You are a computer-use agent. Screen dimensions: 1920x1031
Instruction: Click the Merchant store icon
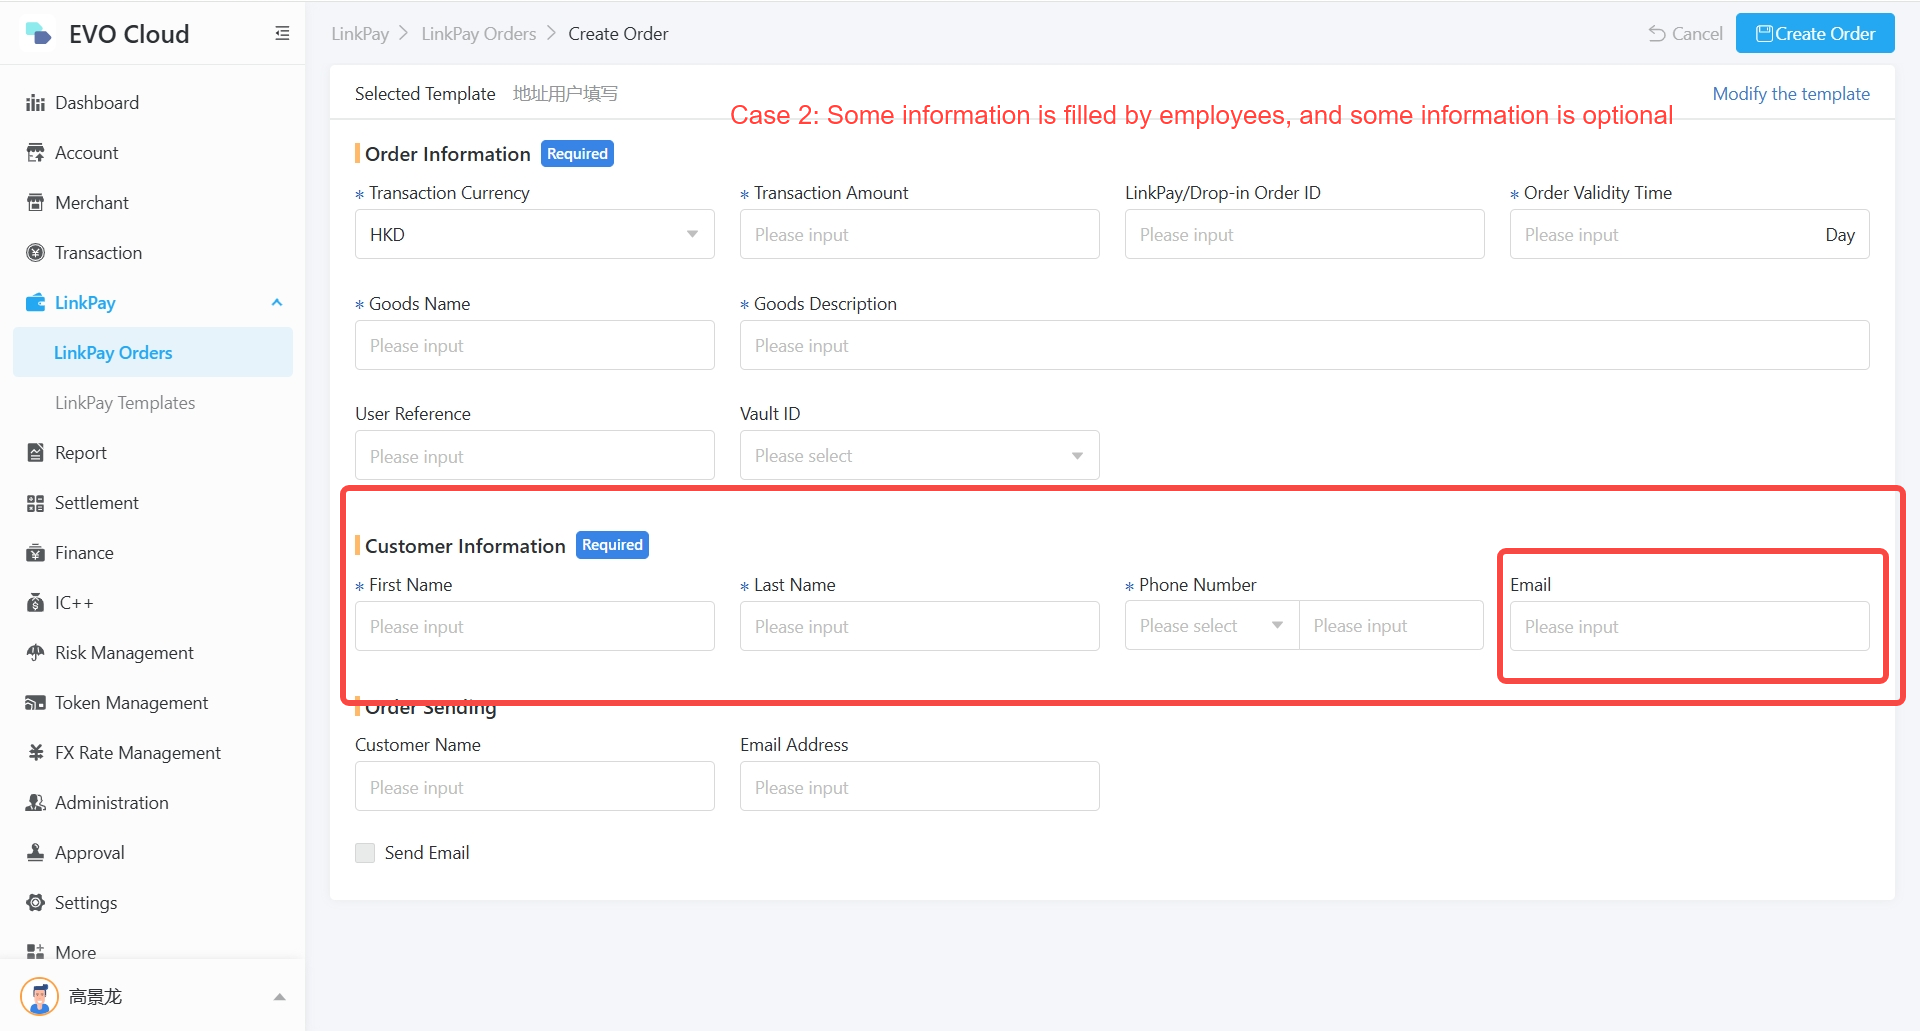(x=35, y=203)
